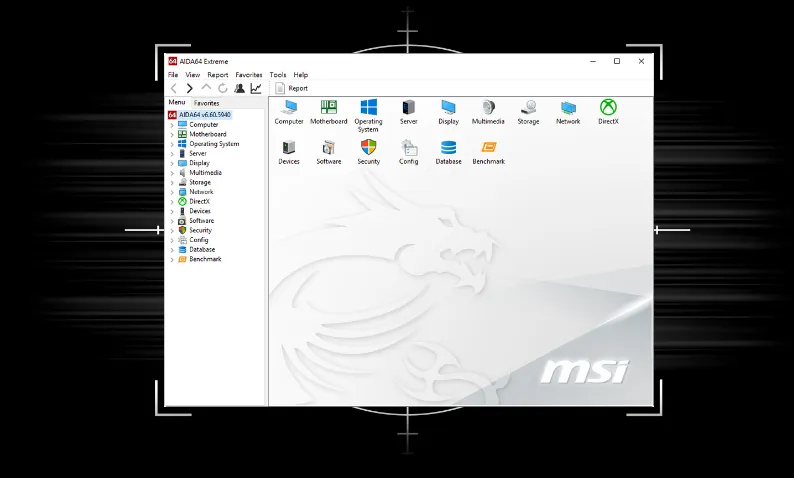Open the View menu

(192, 74)
